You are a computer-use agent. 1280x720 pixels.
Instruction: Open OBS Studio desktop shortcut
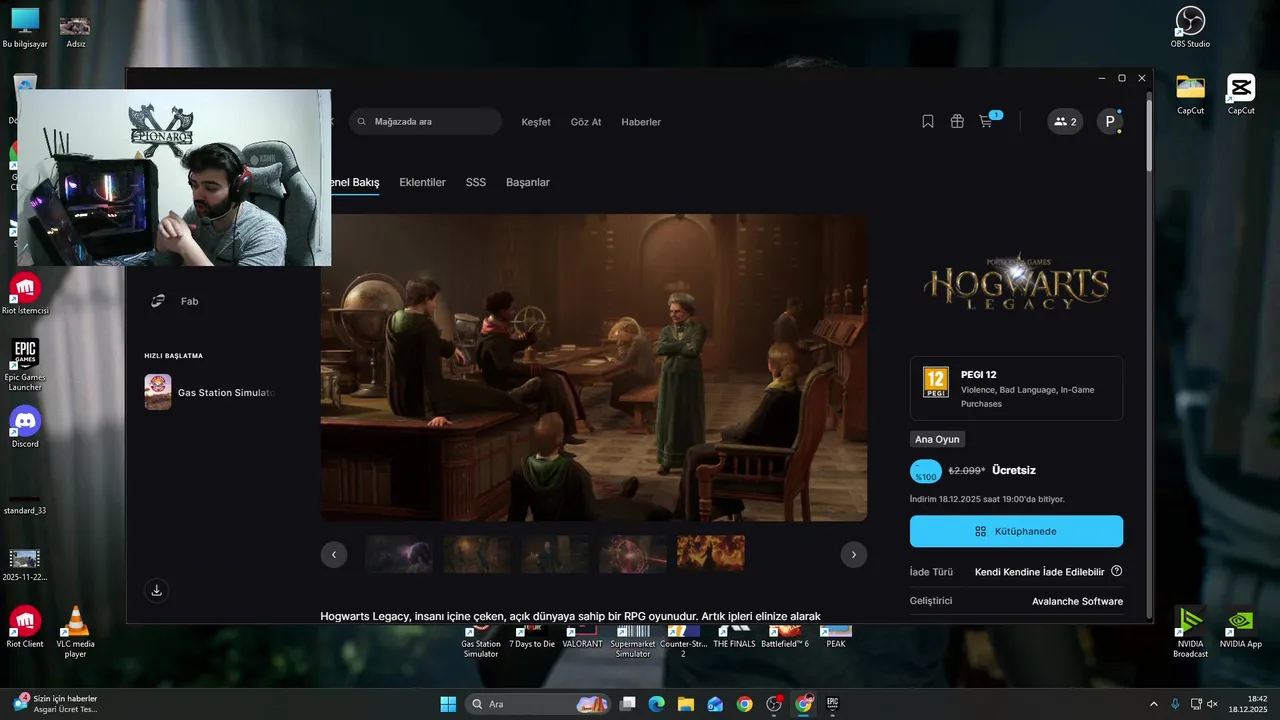[1190, 28]
